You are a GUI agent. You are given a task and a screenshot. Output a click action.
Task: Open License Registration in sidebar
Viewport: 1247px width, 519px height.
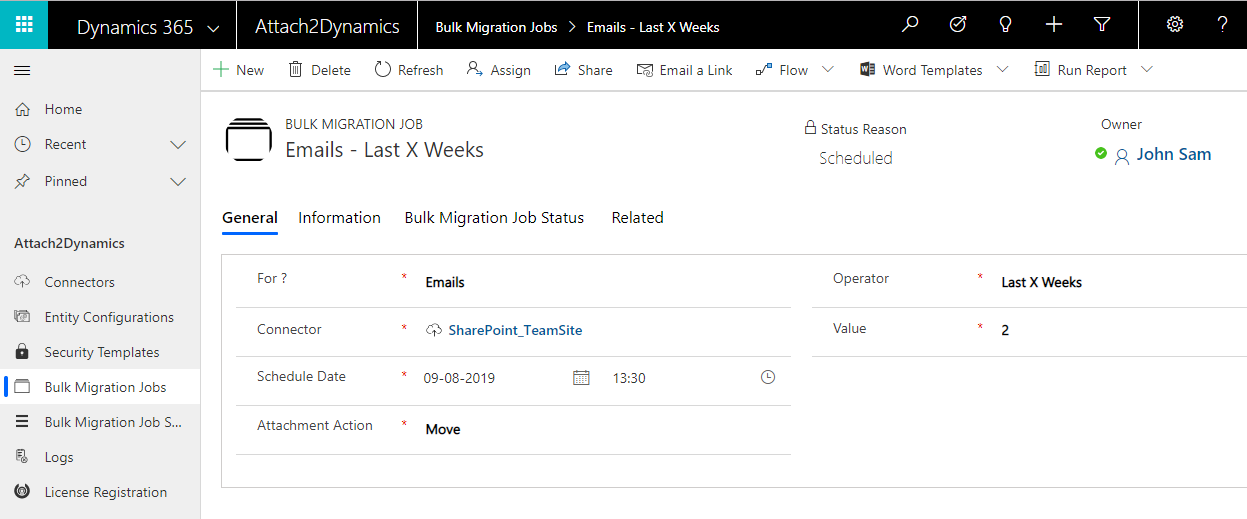coord(100,492)
